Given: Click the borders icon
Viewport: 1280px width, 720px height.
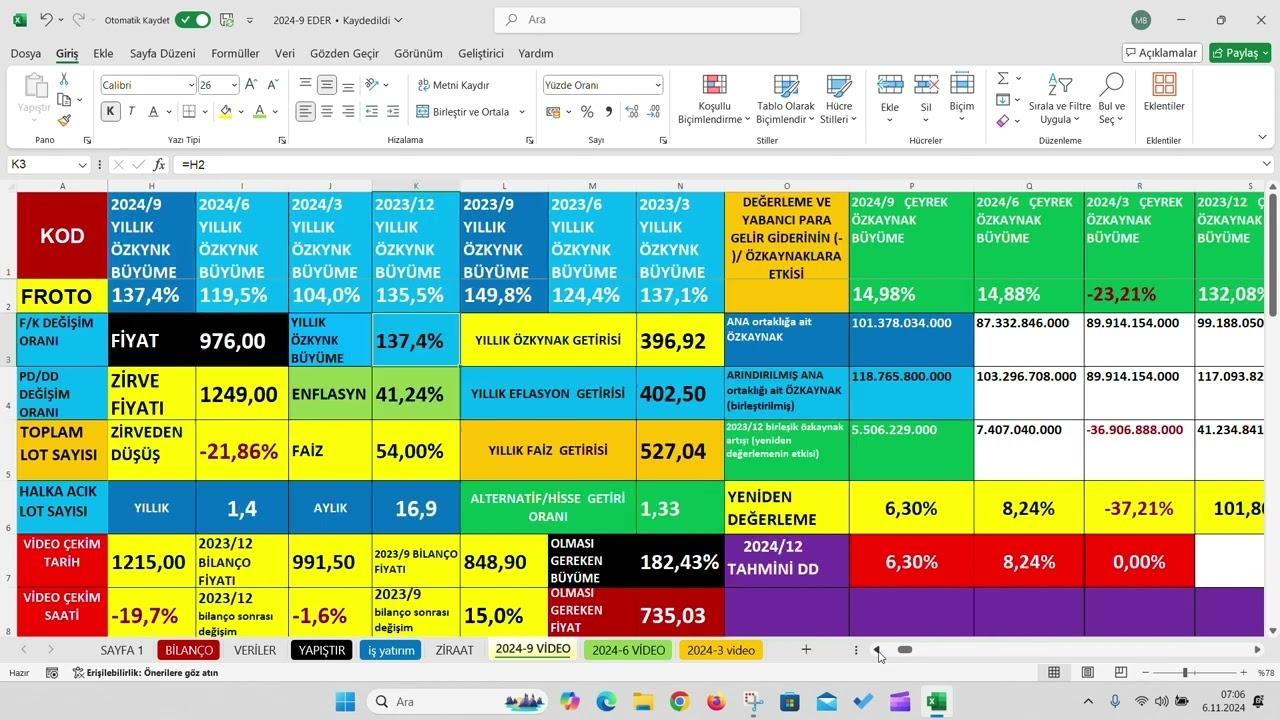Looking at the screenshot, I should (x=187, y=112).
